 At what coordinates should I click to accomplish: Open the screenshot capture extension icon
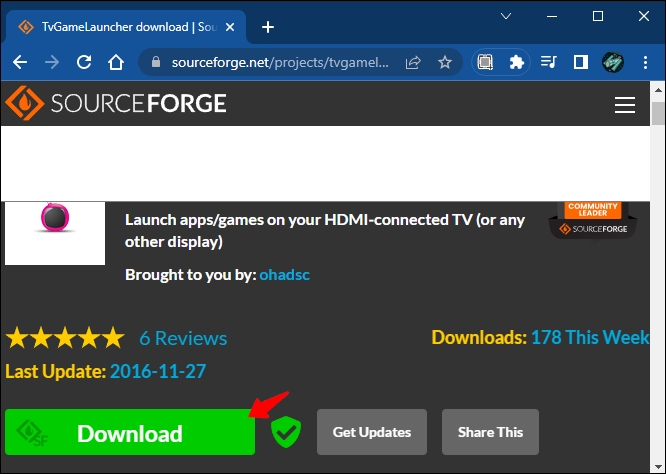485,62
